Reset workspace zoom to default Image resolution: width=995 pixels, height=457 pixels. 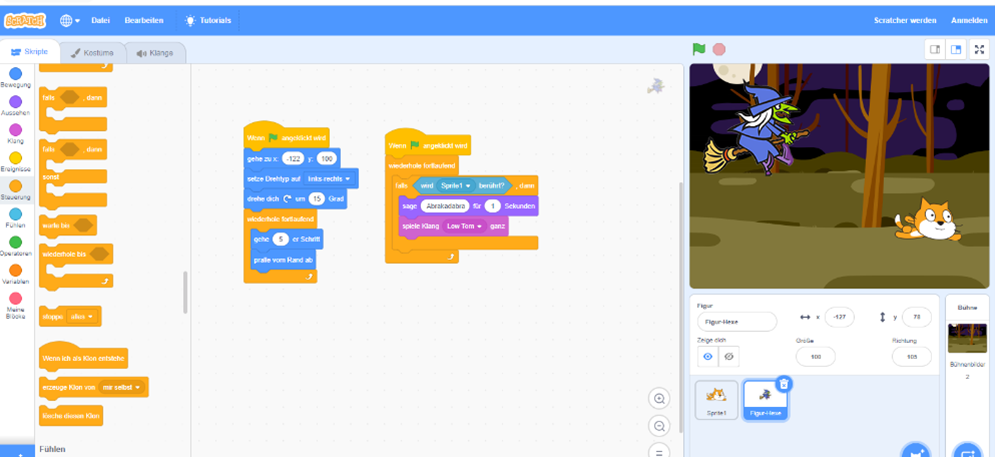659,452
